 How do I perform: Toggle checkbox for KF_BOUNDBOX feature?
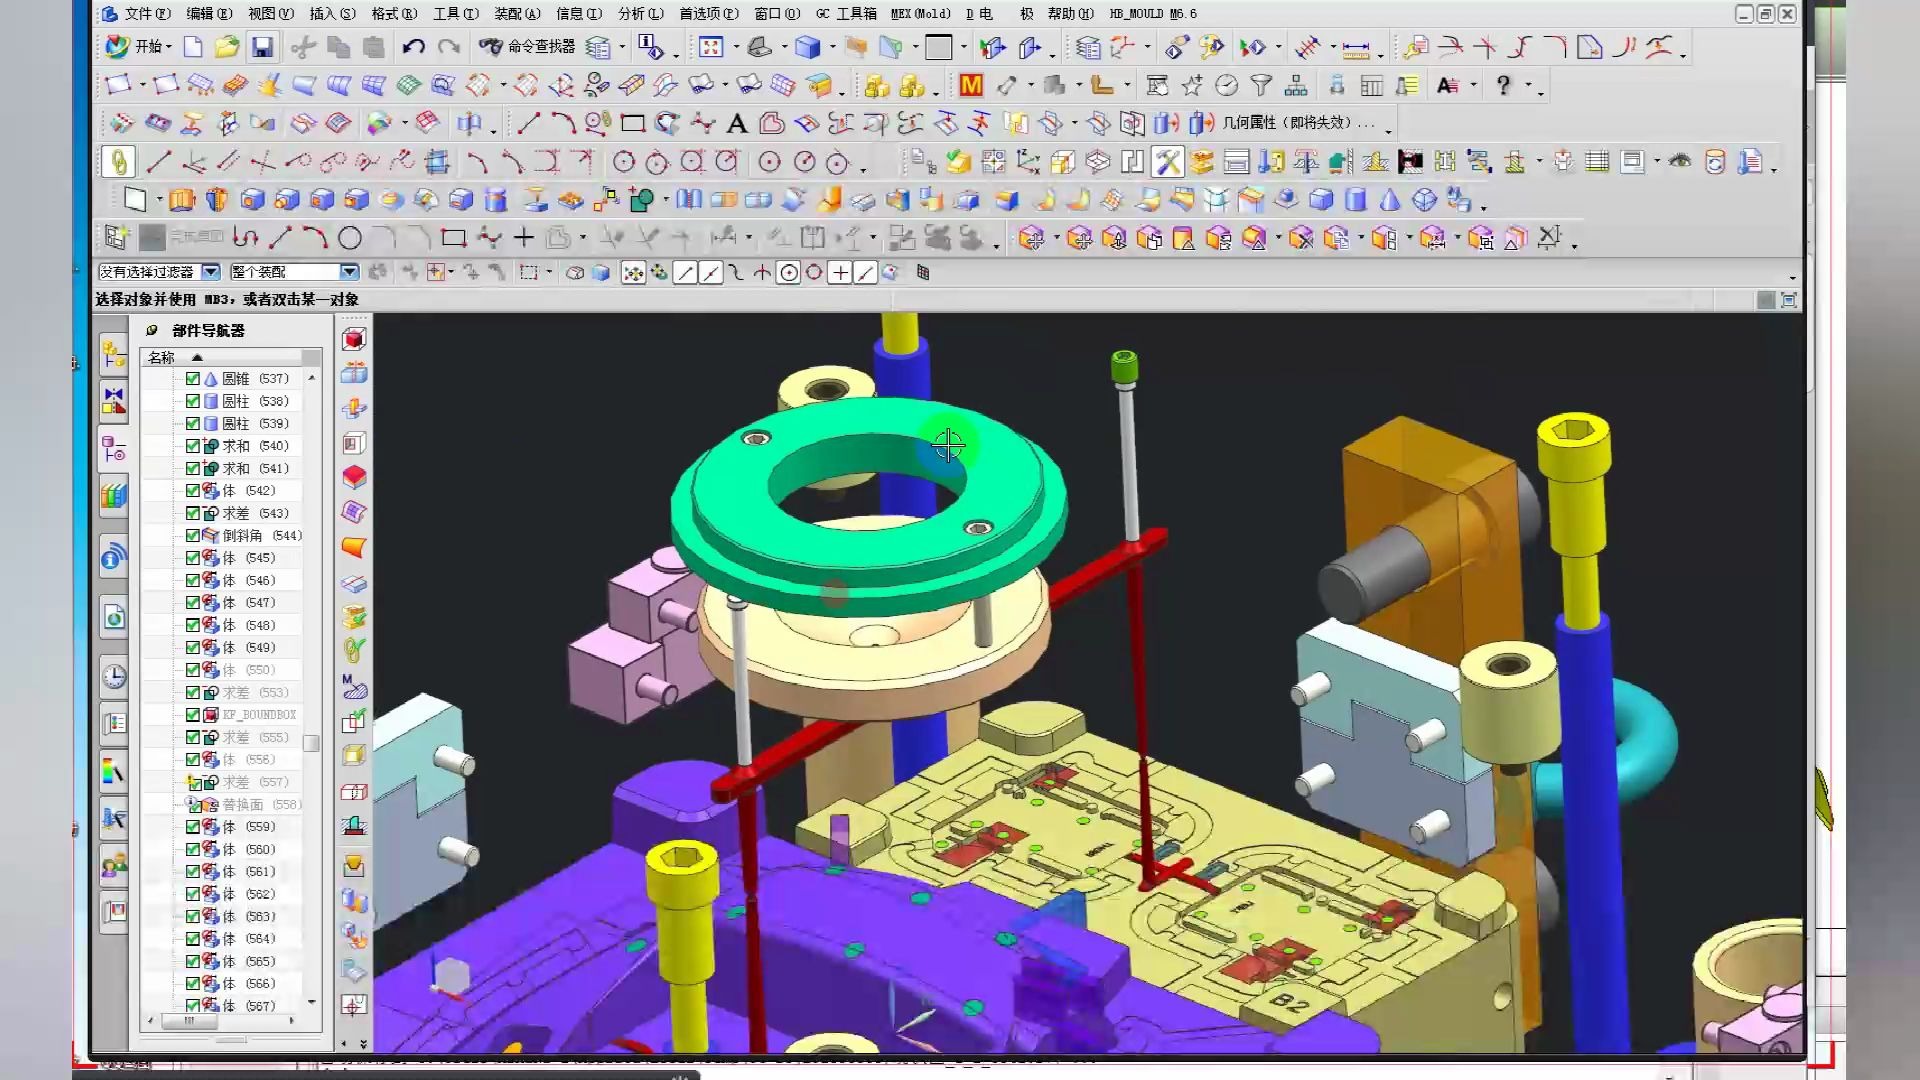[193, 715]
